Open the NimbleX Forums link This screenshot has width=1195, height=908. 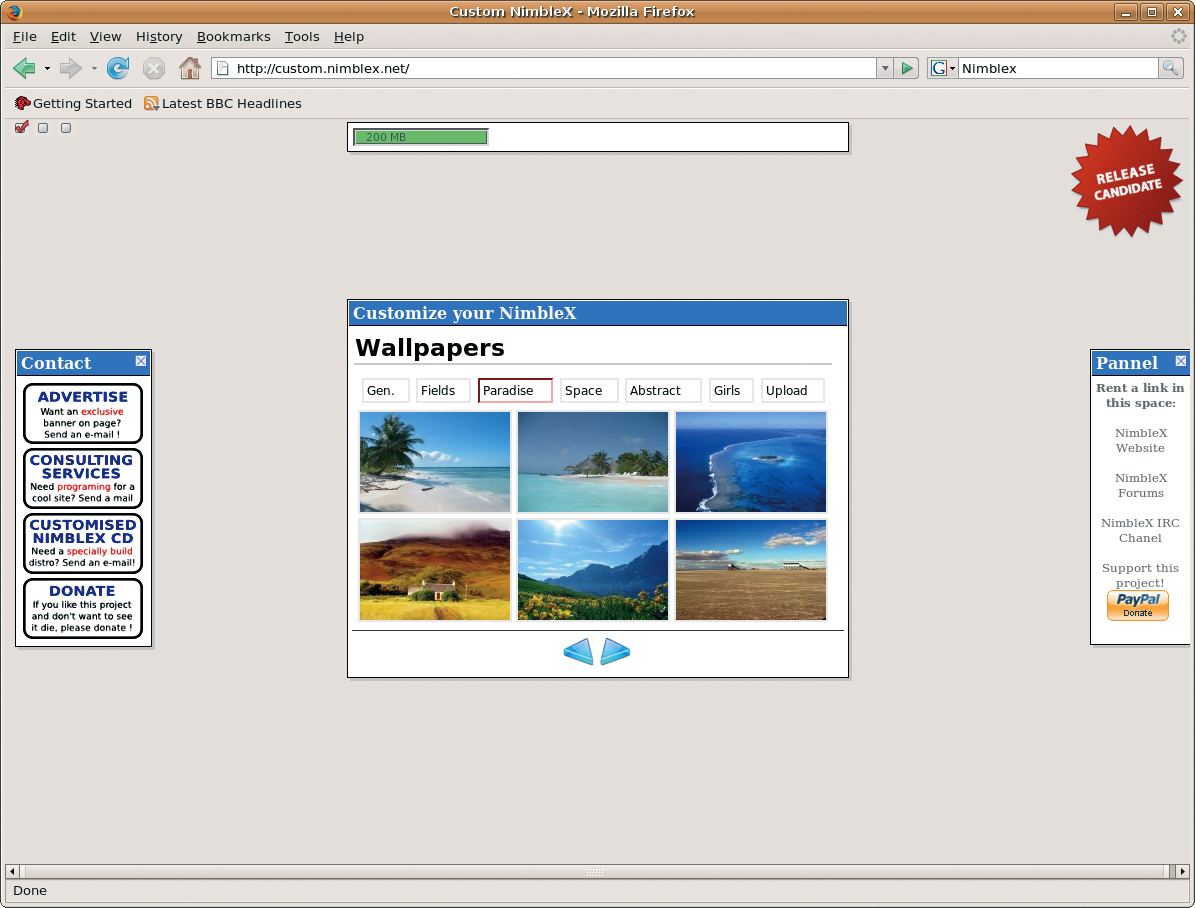point(1140,485)
